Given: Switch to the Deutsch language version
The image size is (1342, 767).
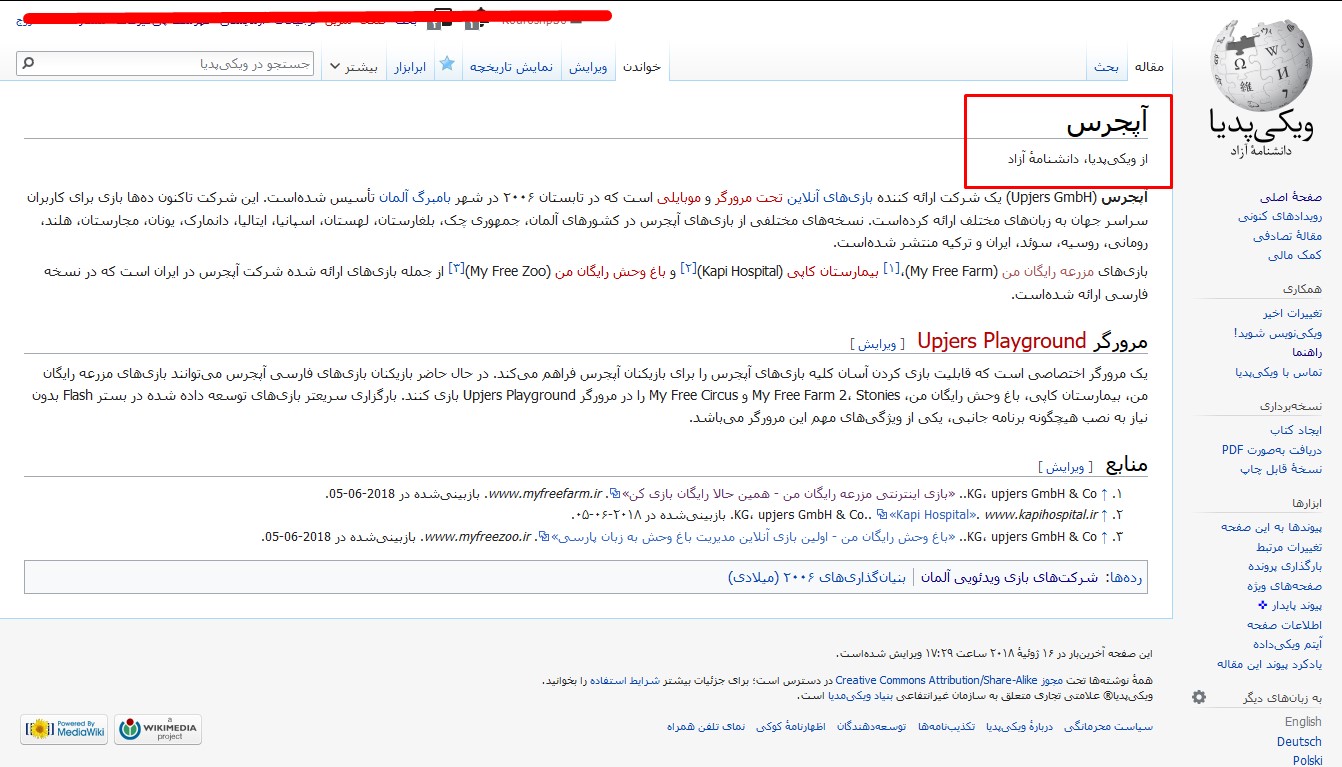Looking at the screenshot, I should pos(1299,742).
